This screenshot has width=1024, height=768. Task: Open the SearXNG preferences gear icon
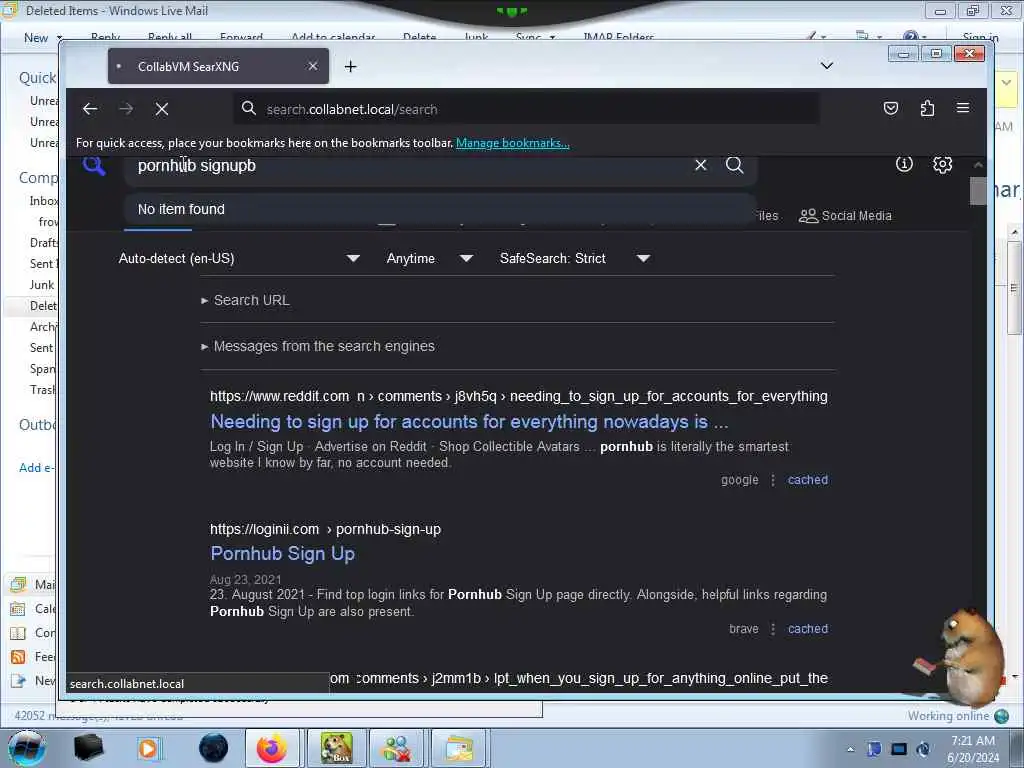[942, 165]
